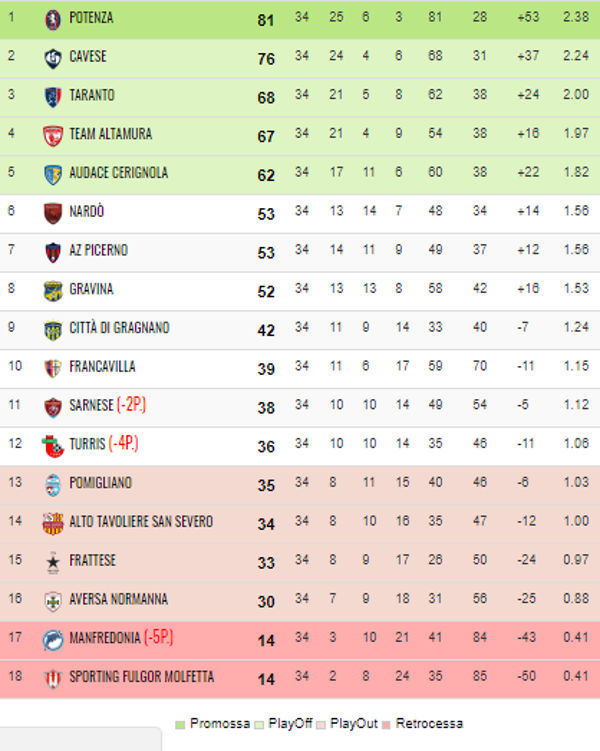Click the Cavese club logo

click(53, 58)
